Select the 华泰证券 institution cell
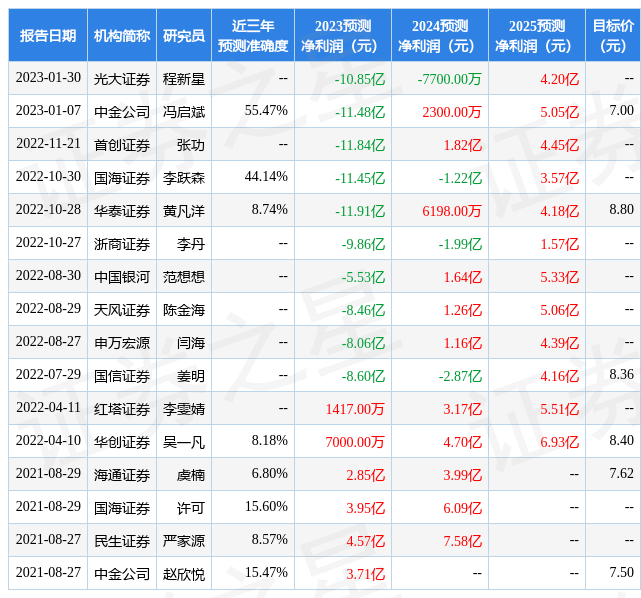The width and height of the screenshot is (641, 598). click(122, 211)
